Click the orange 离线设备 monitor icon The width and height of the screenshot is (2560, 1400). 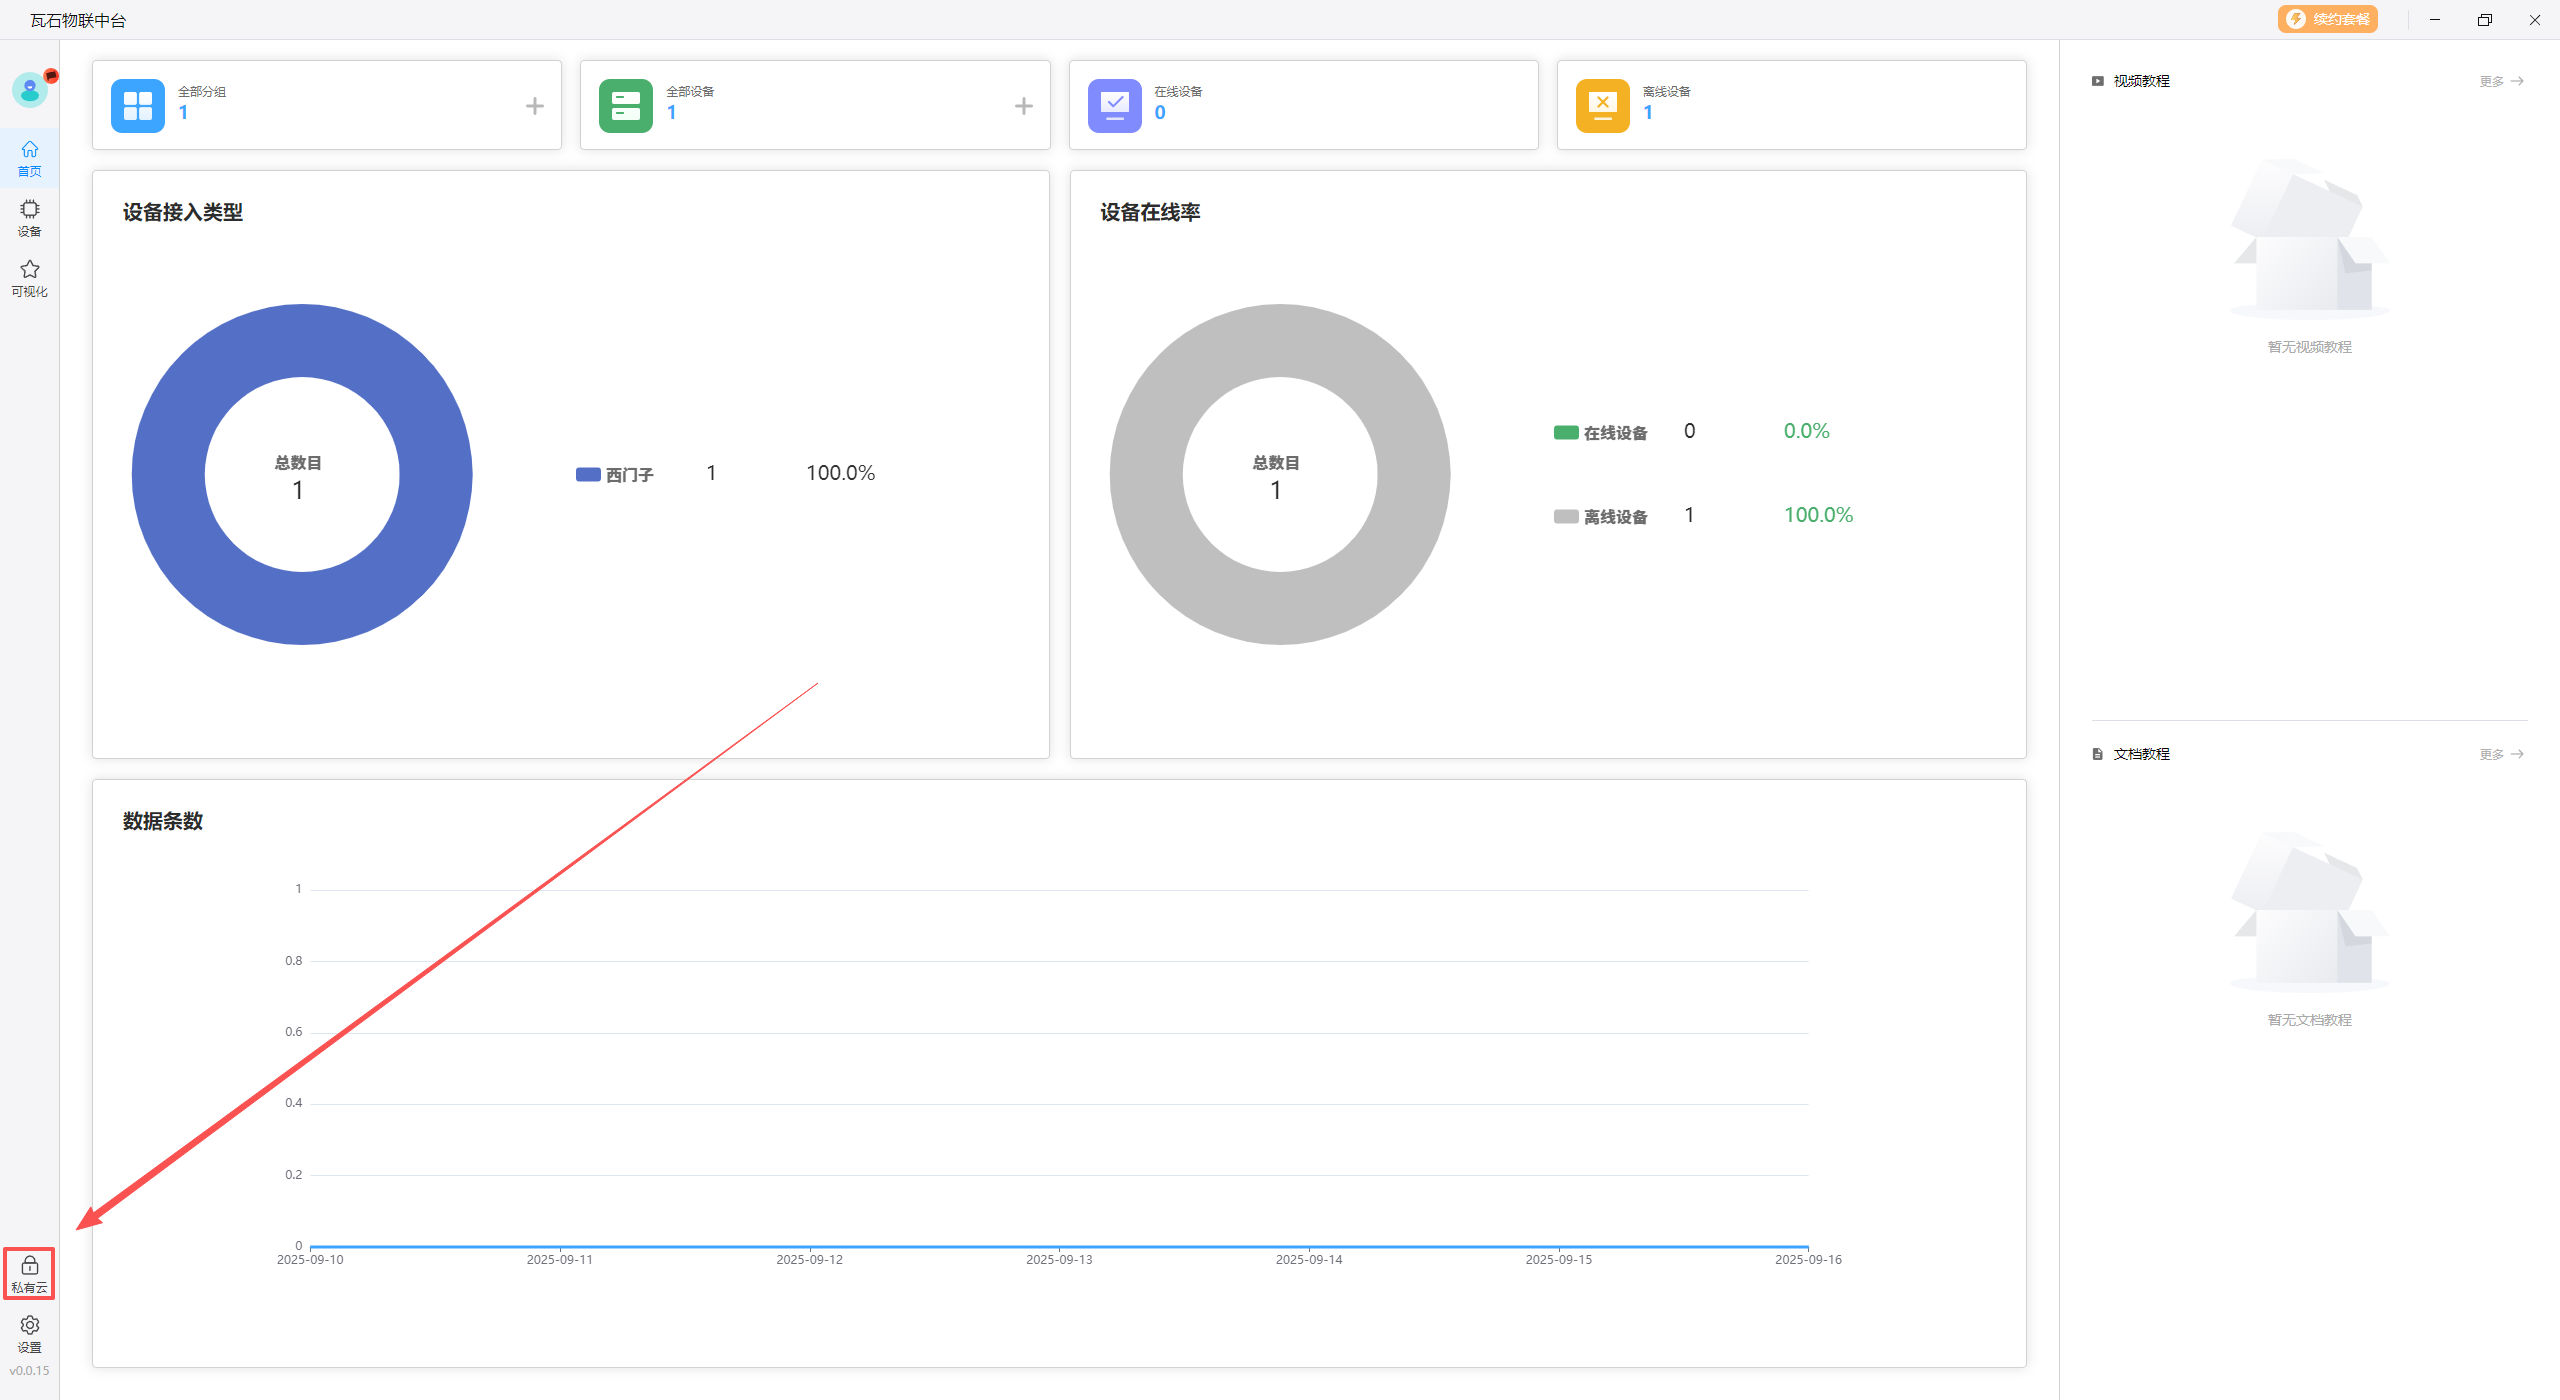[1602, 105]
